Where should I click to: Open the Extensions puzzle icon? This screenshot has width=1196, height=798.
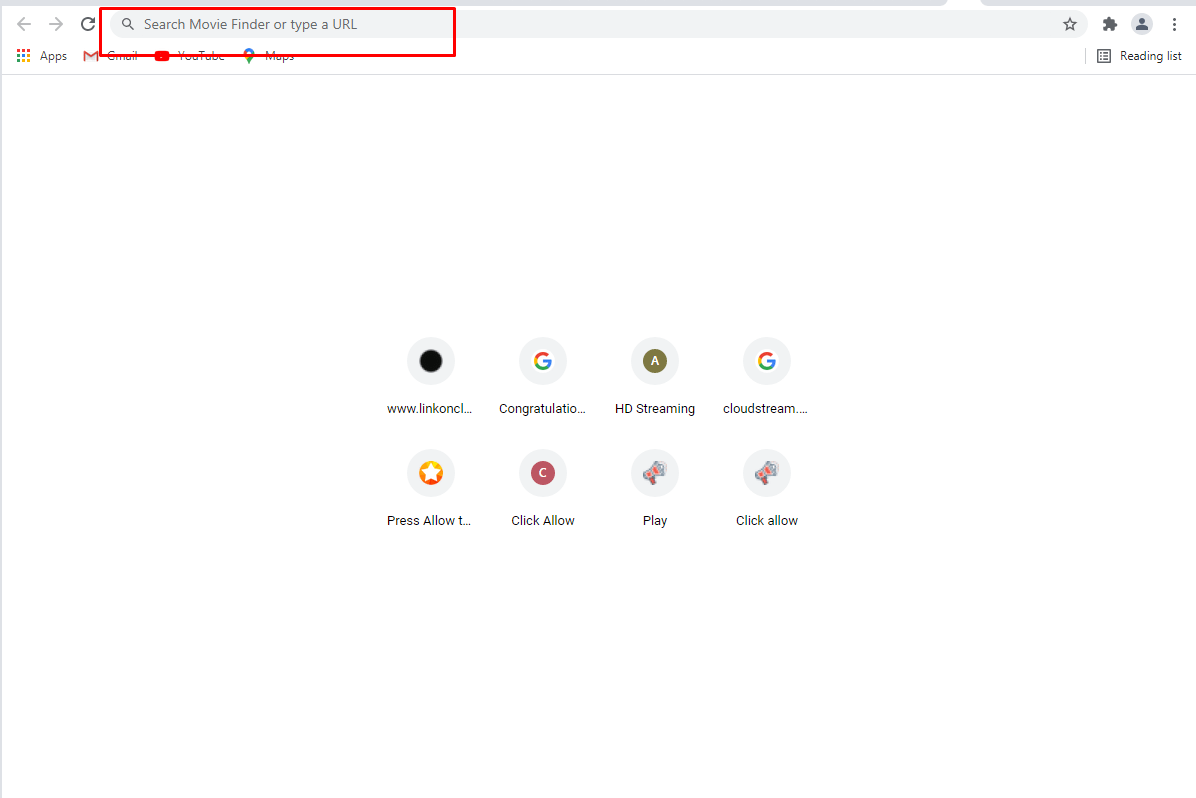1109,23
